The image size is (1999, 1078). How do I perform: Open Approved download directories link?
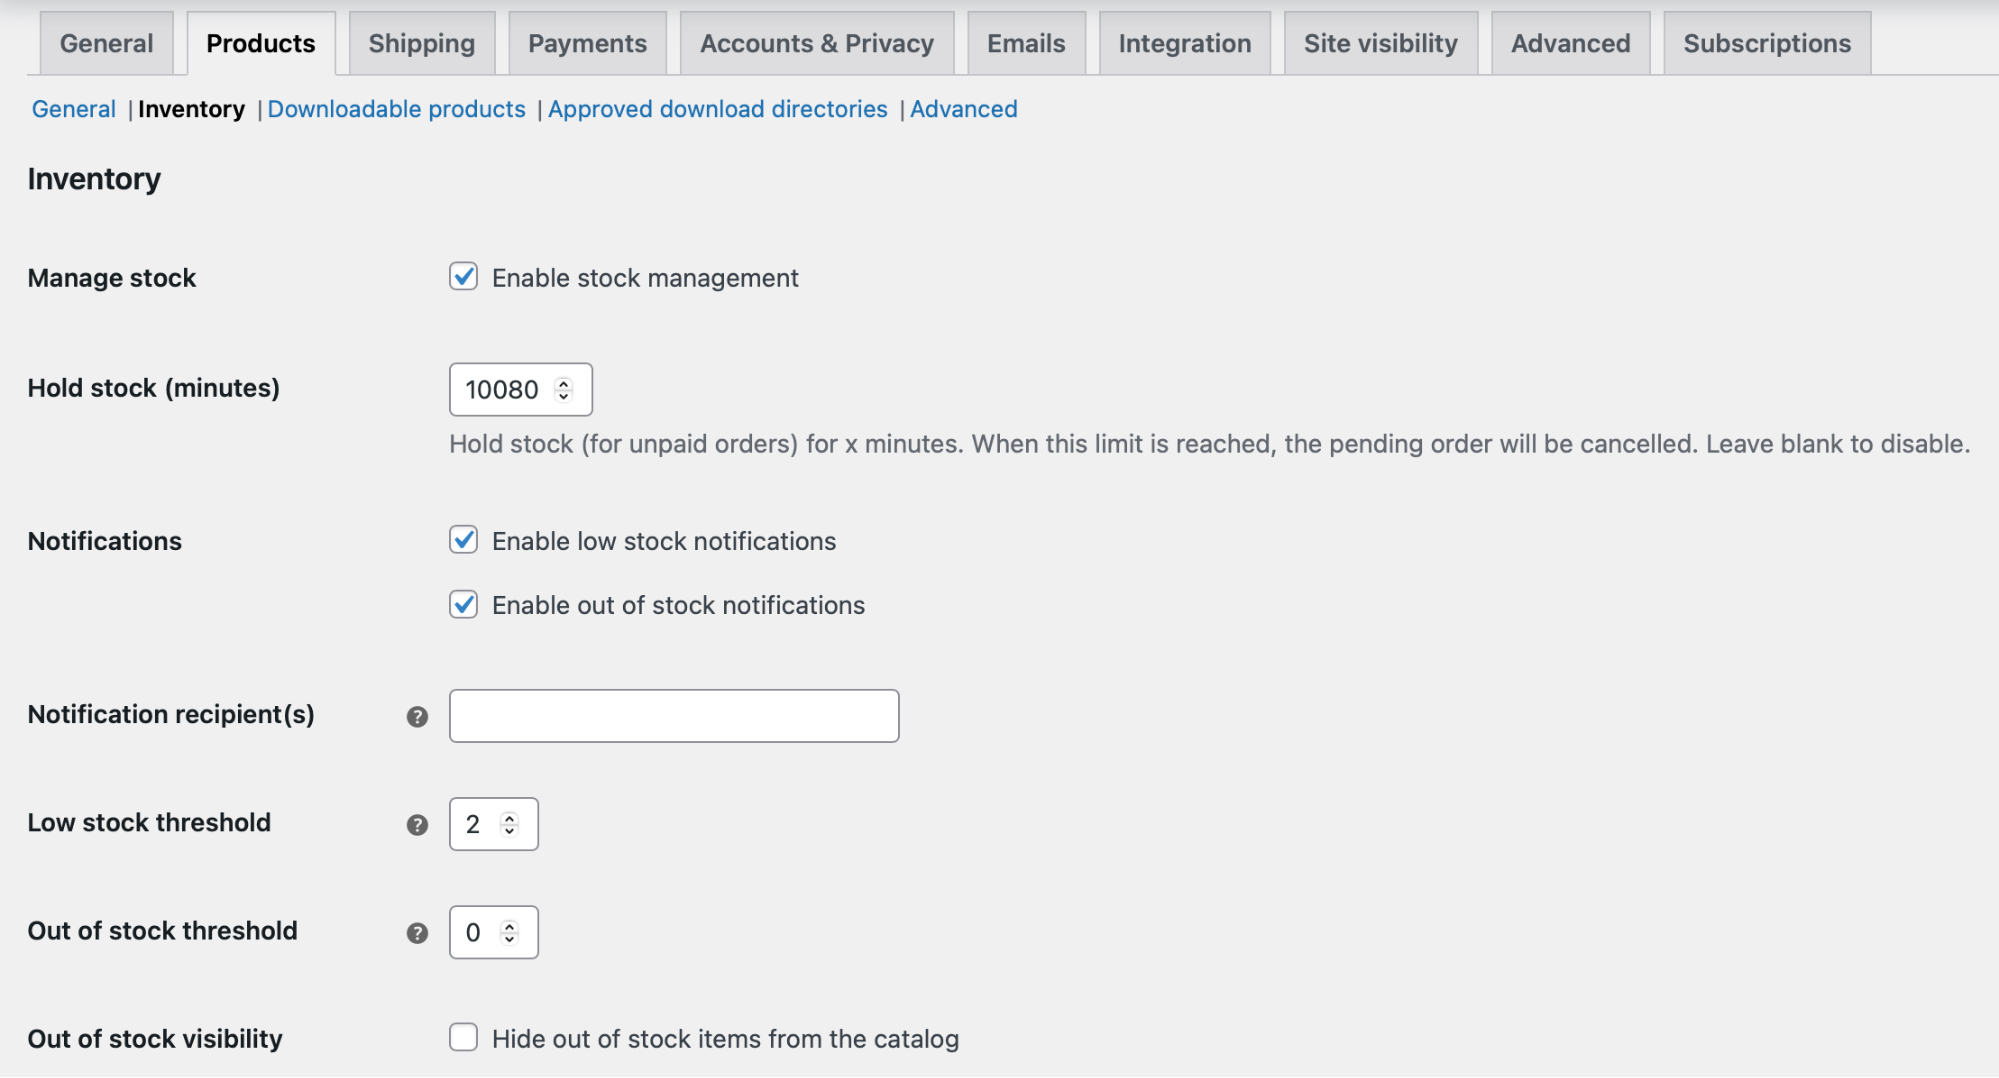tap(718, 109)
